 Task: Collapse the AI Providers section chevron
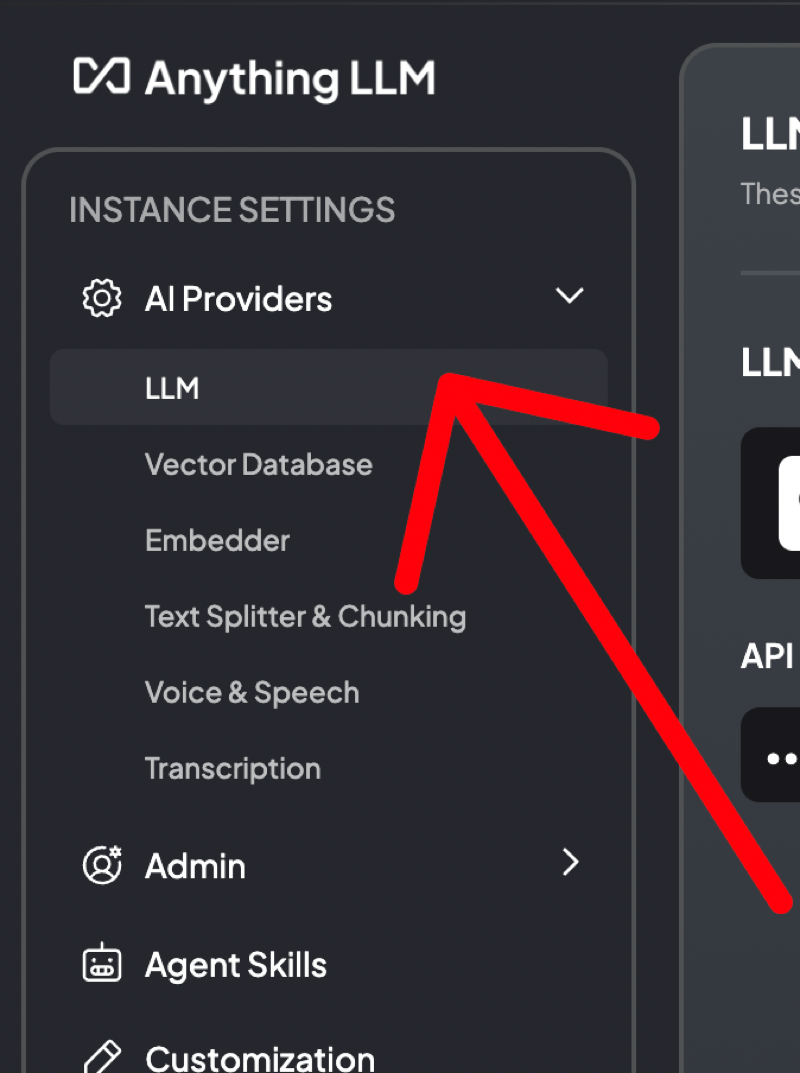point(569,296)
